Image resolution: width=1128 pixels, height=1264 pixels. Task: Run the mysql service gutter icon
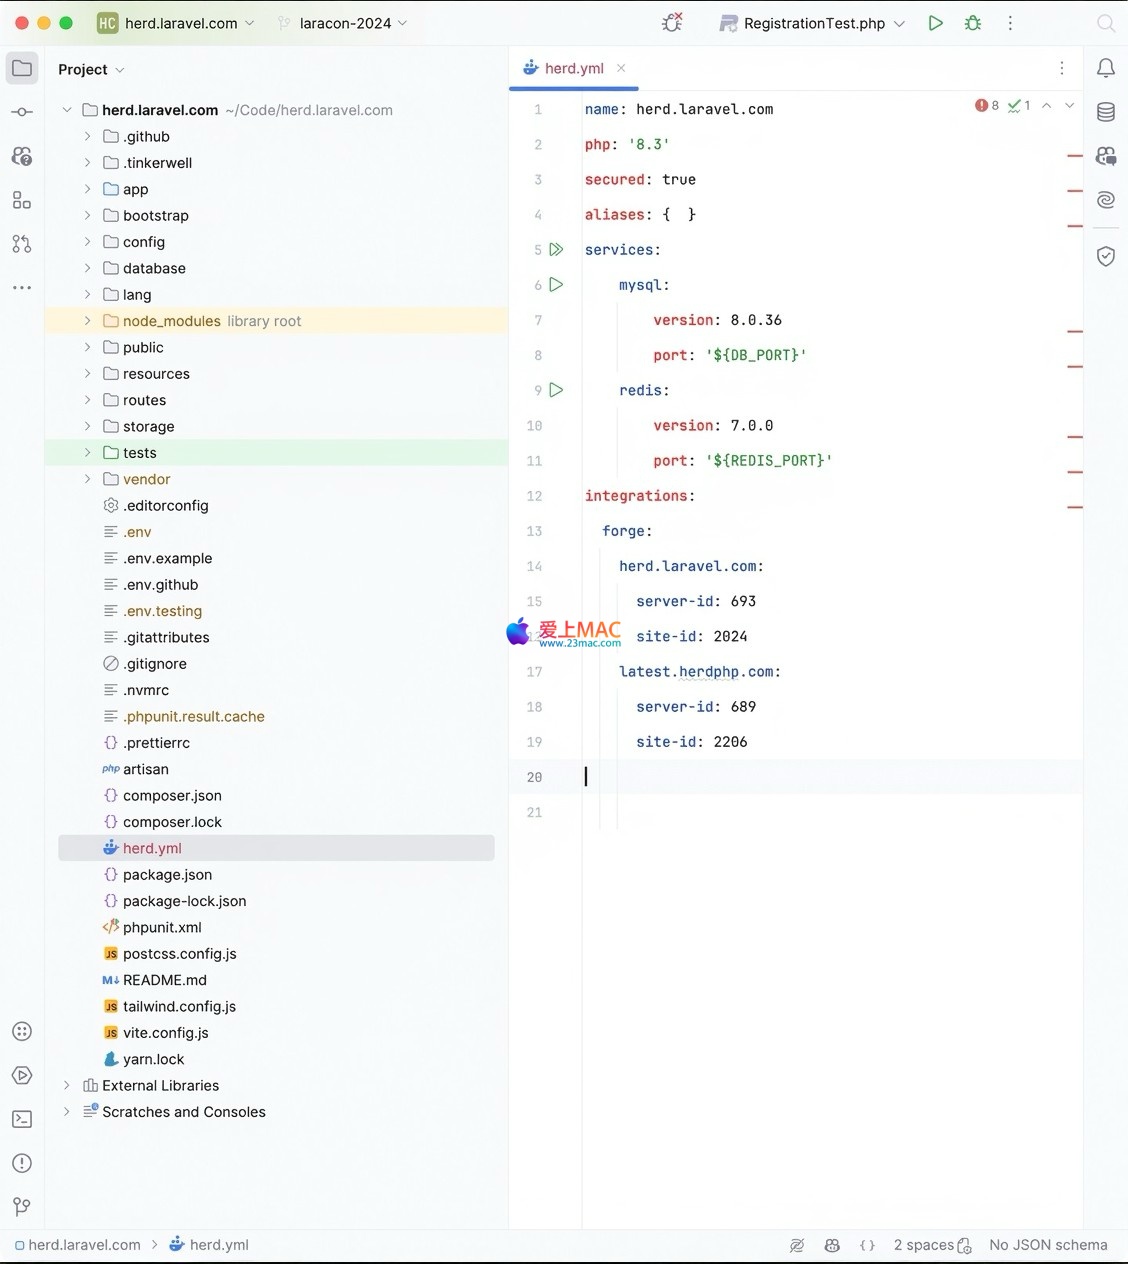tap(557, 285)
